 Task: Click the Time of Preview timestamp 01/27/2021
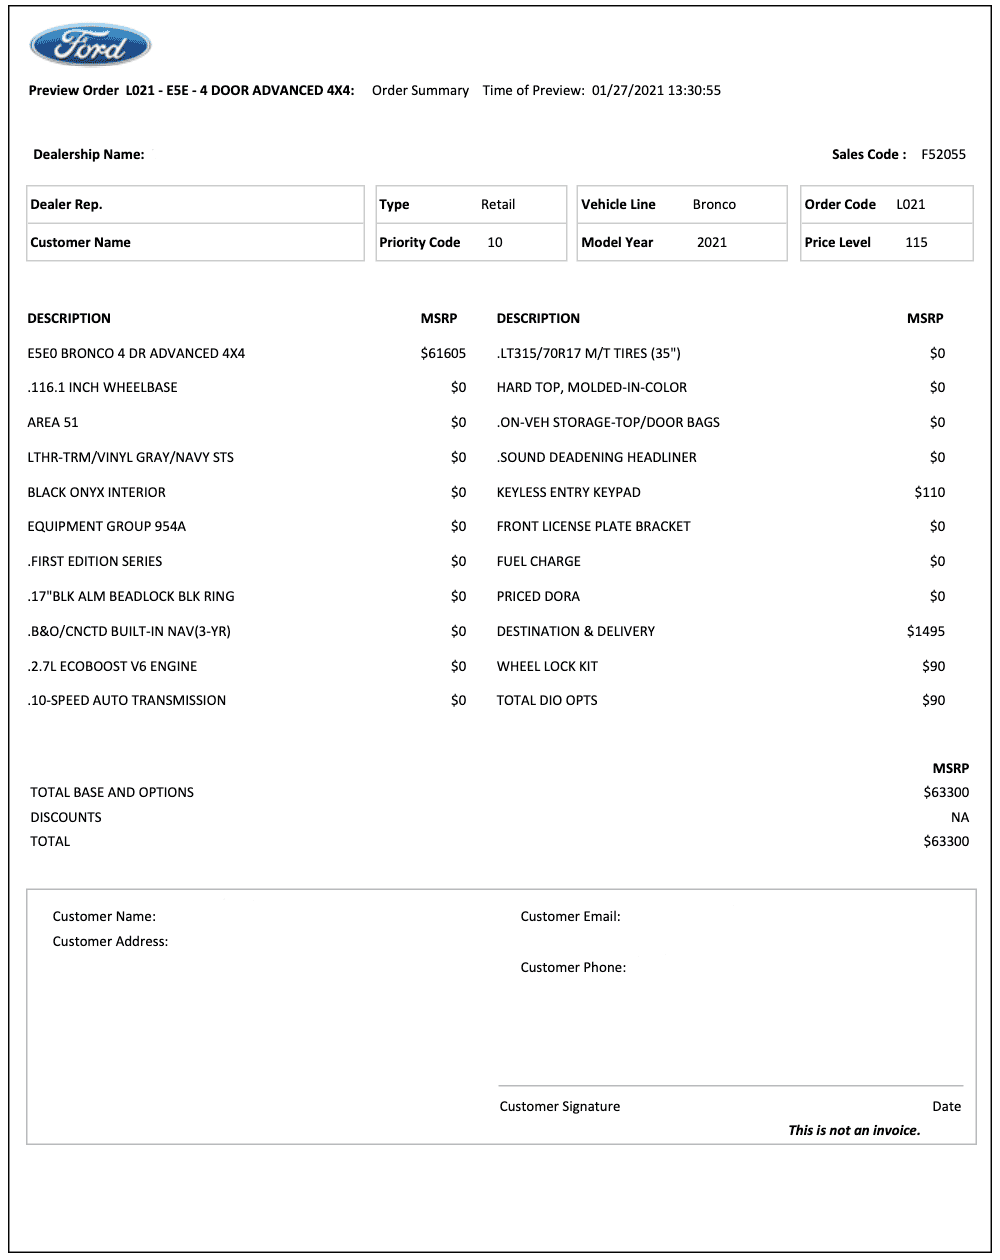[x=656, y=90]
